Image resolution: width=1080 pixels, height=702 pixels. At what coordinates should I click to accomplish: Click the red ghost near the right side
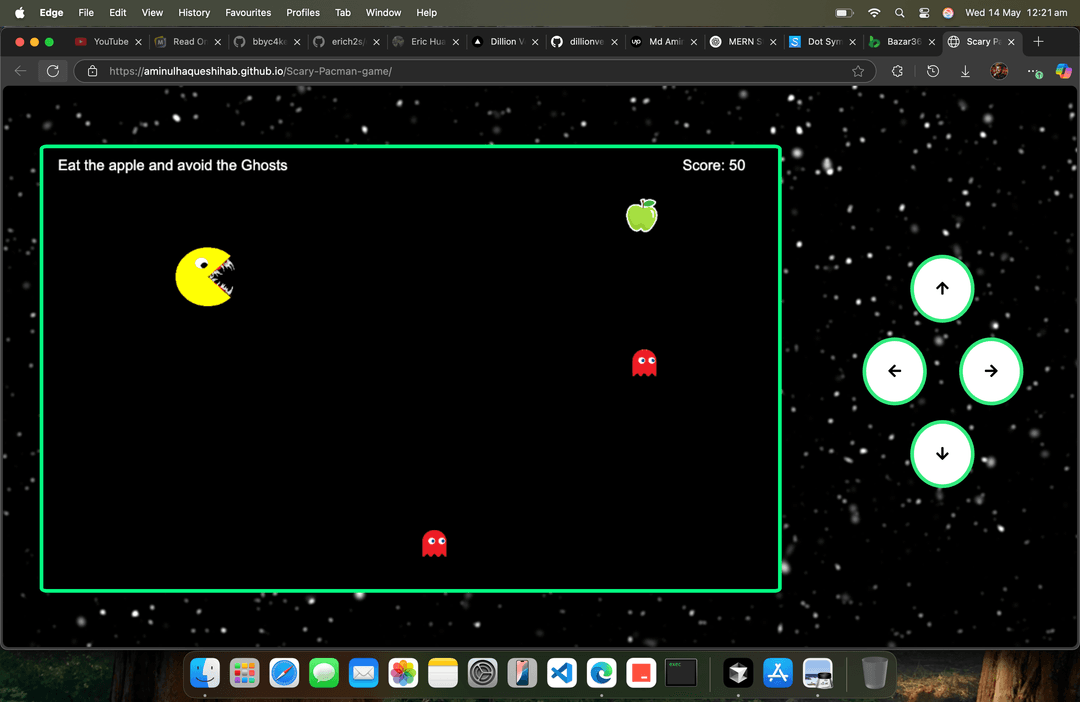click(x=644, y=362)
